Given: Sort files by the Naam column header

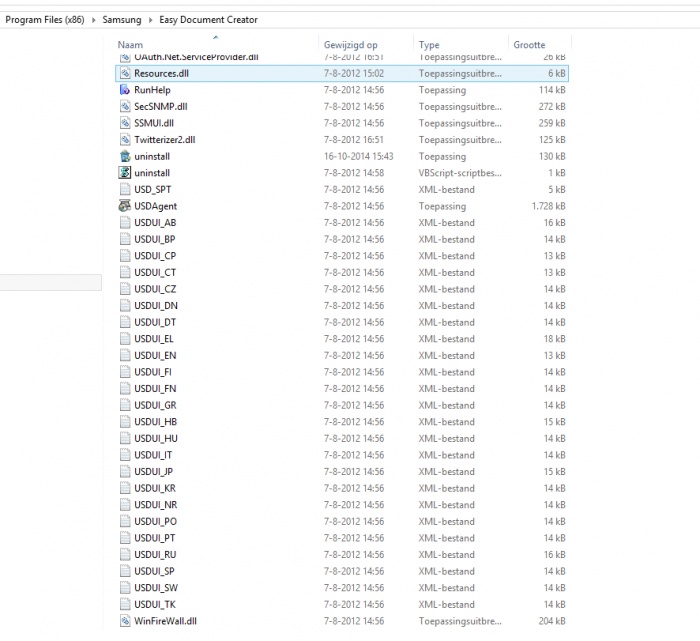Looking at the screenshot, I should point(130,45).
